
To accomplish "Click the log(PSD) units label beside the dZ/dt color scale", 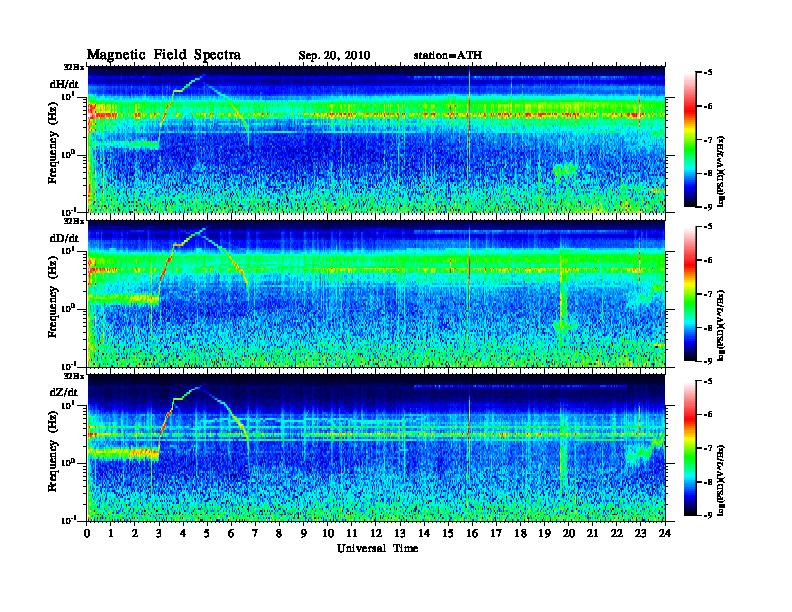I will [722, 480].
